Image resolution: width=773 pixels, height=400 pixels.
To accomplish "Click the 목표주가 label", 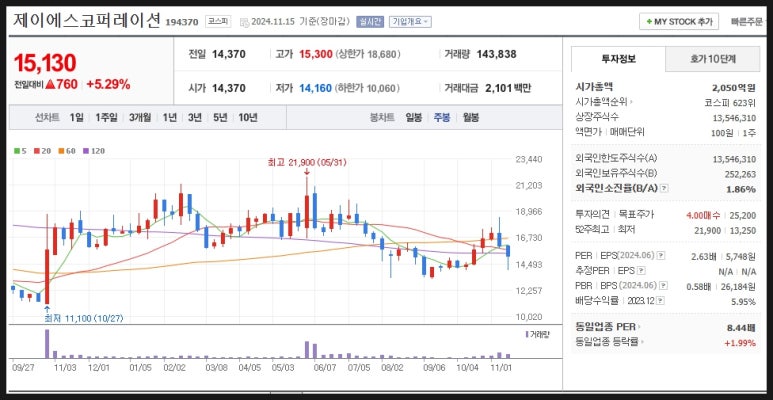I will [x=636, y=215].
